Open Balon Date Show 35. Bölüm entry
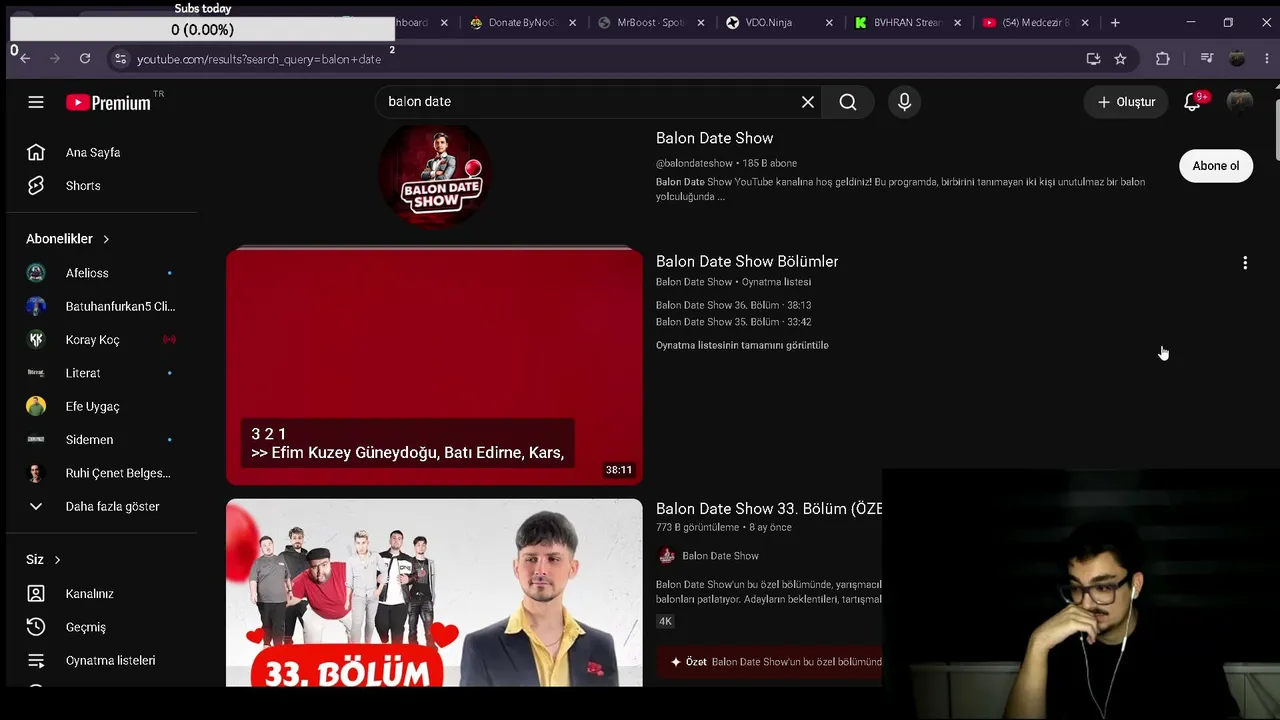 click(733, 322)
